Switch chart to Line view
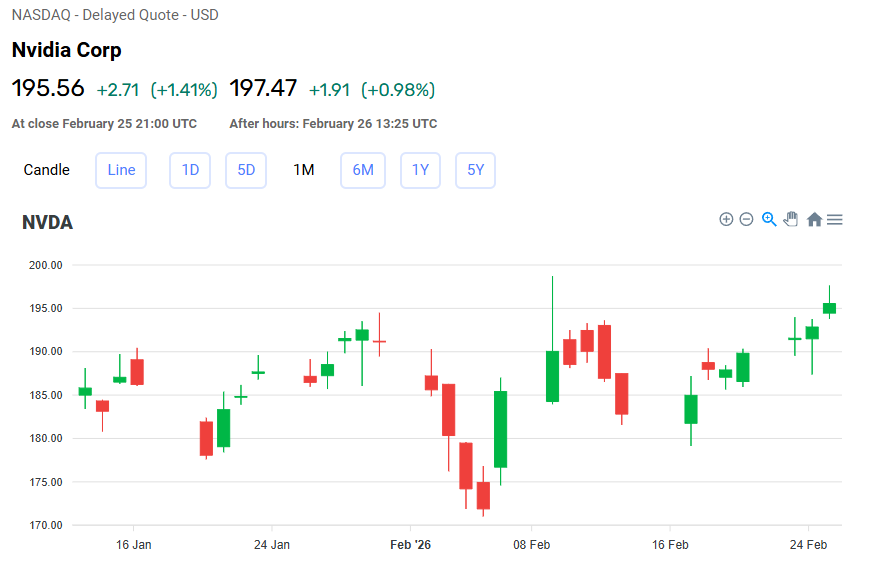This screenshot has height=577, width=882. [121, 170]
